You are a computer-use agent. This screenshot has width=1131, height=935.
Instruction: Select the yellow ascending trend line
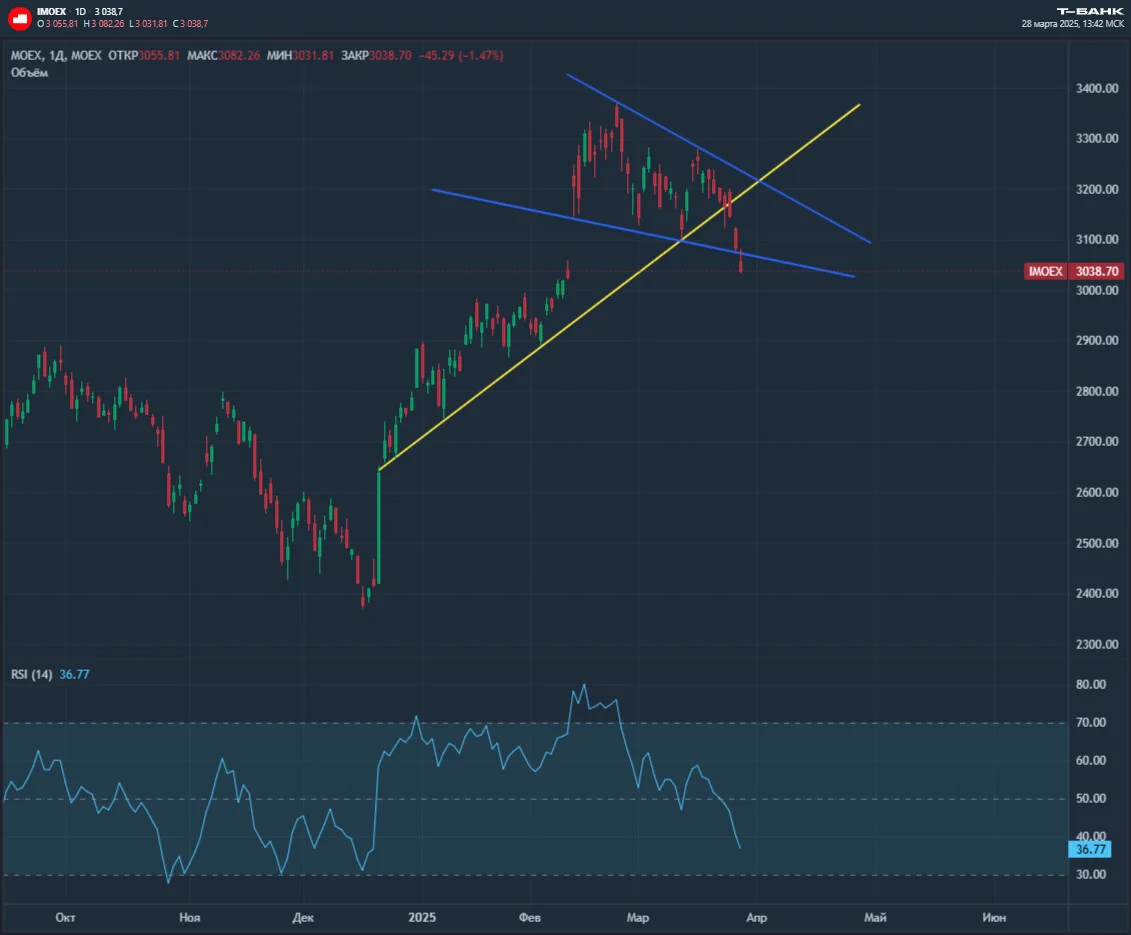coord(619,287)
